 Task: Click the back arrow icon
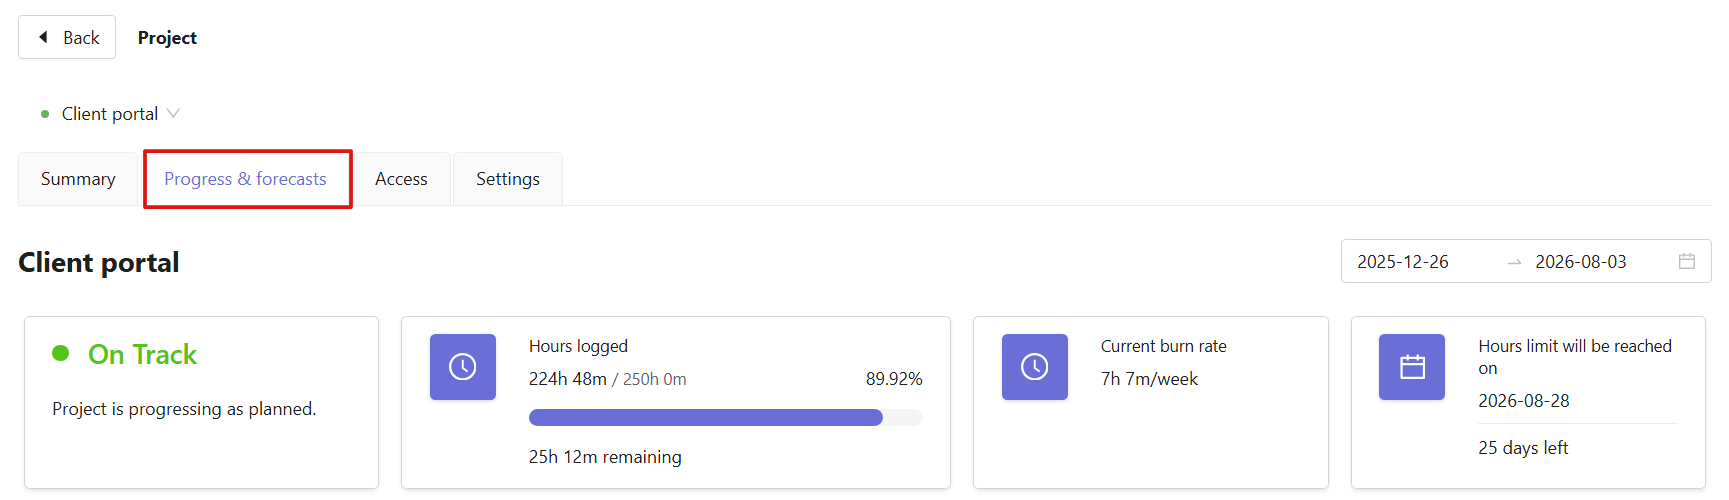[43, 37]
